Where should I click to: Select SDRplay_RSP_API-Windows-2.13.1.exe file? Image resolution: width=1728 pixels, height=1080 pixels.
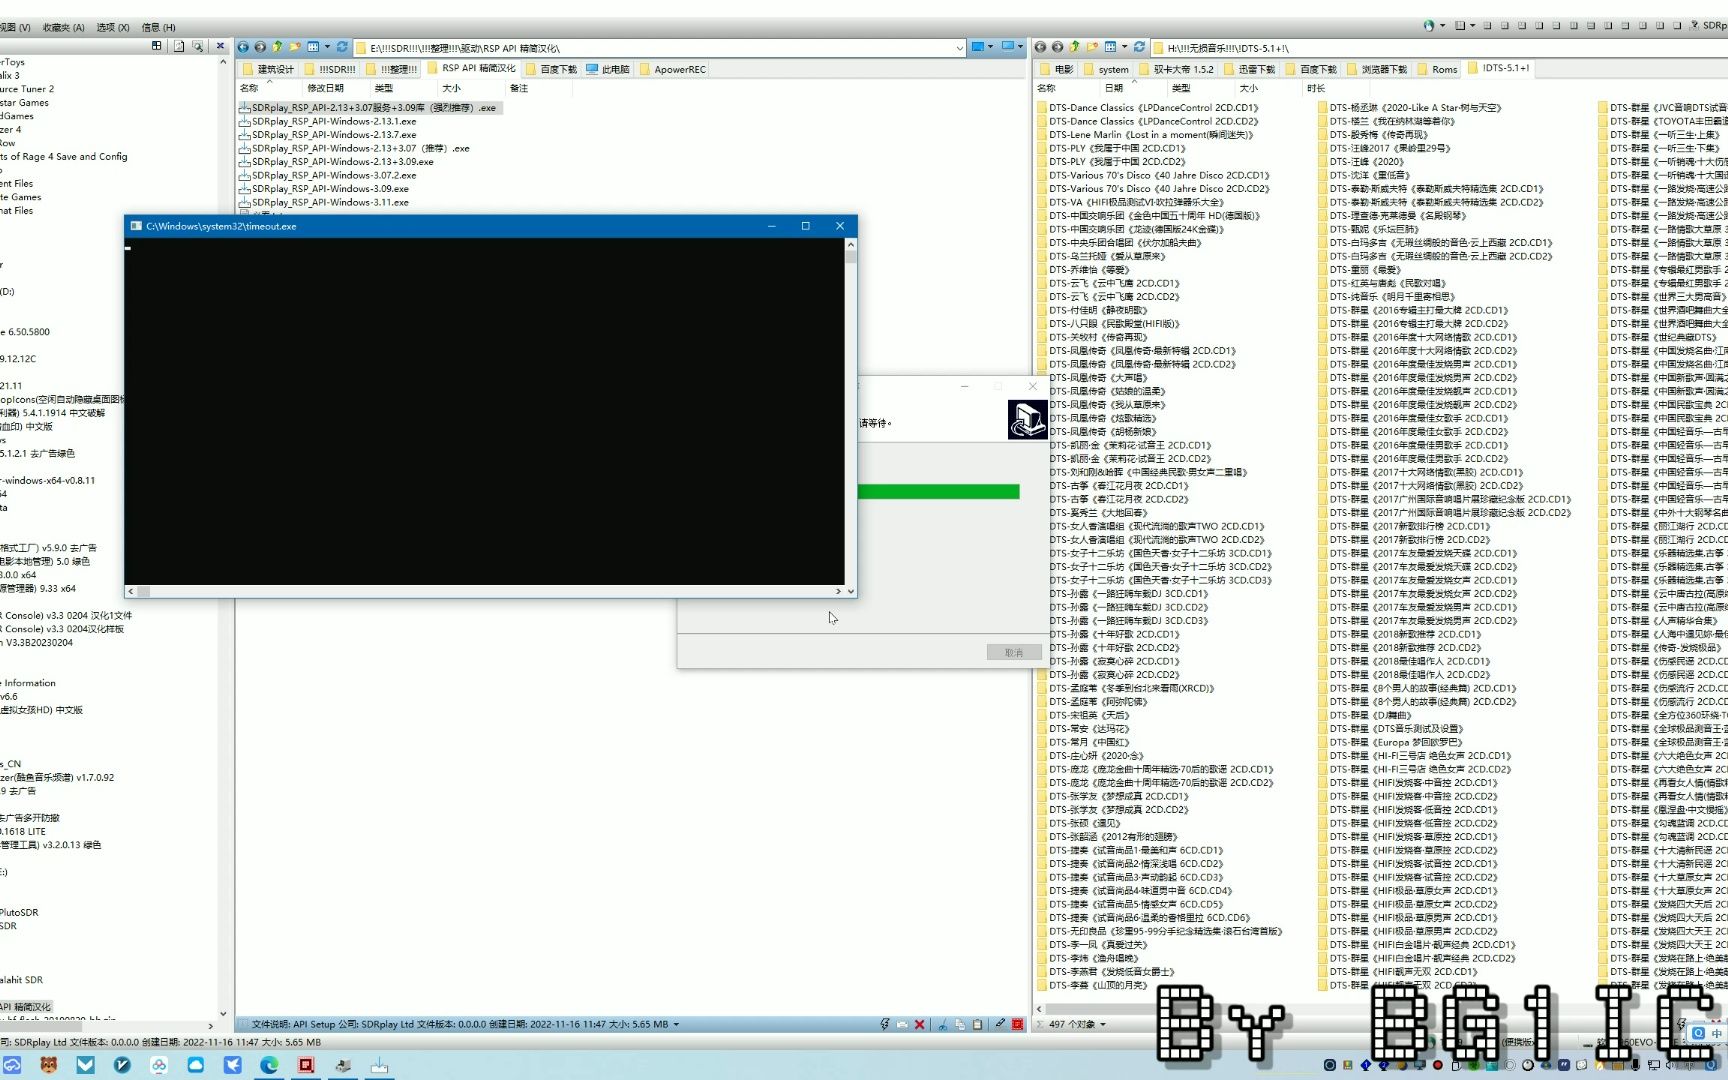[328, 121]
